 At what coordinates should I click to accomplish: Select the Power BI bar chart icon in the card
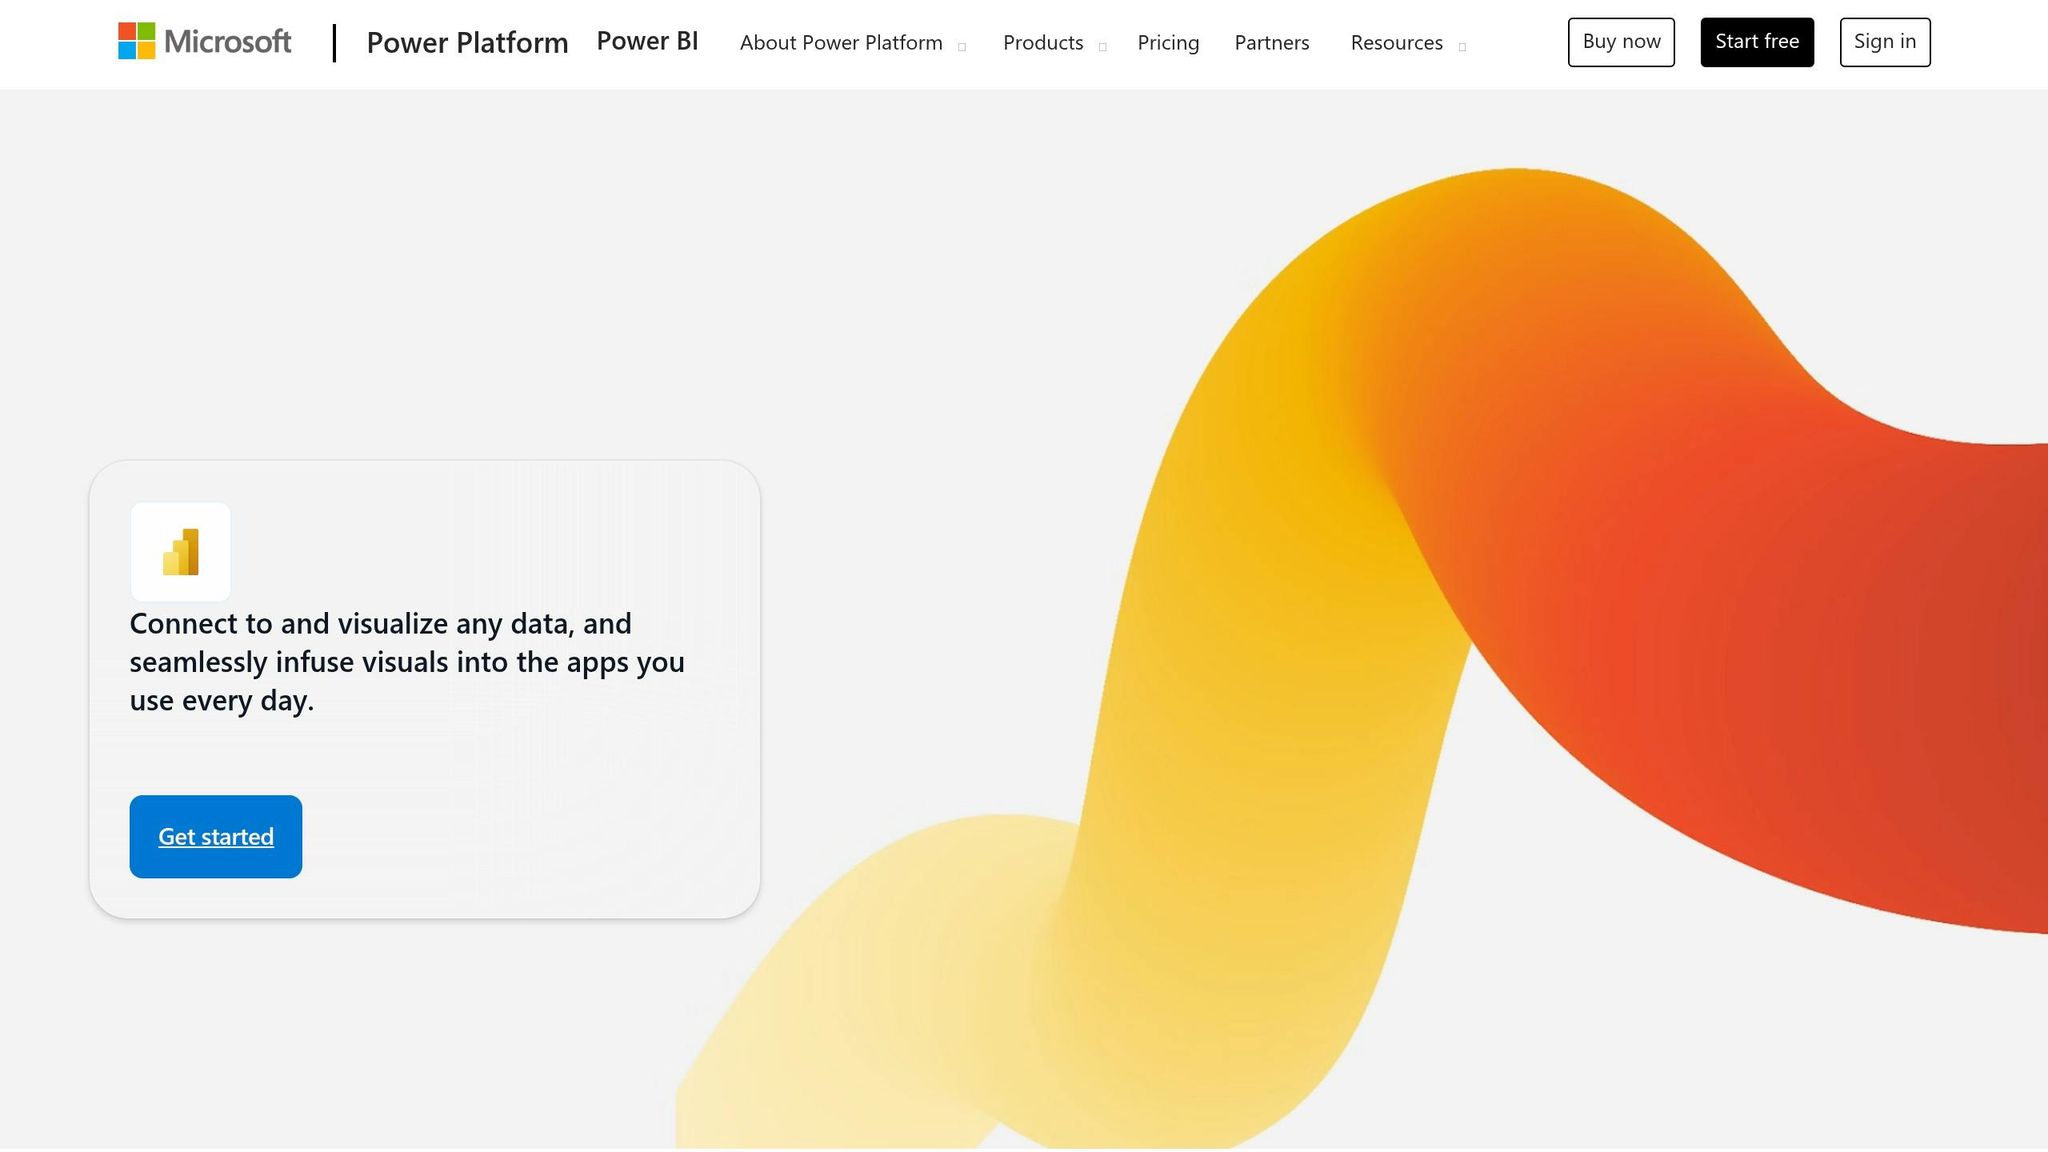[180, 552]
